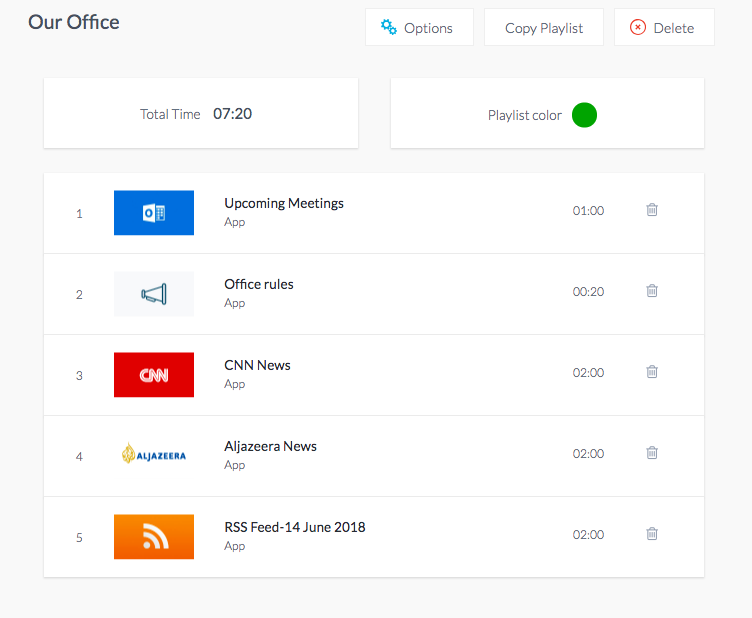Image resolution: width=752 pixels, height=618 pixels.
Task: Change the green playlist color swatch
Action: [x=584, y=115]
